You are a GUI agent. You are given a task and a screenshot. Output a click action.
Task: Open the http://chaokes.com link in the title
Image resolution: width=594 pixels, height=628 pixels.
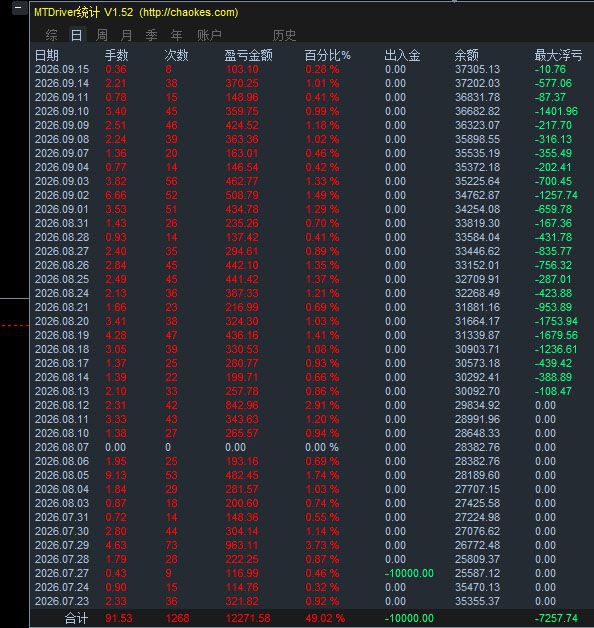pos(189,12)
